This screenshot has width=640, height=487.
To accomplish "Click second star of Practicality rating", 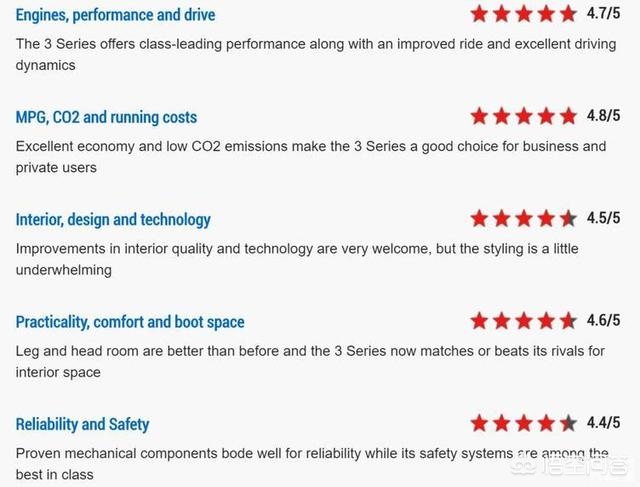I will pos(501,321).
